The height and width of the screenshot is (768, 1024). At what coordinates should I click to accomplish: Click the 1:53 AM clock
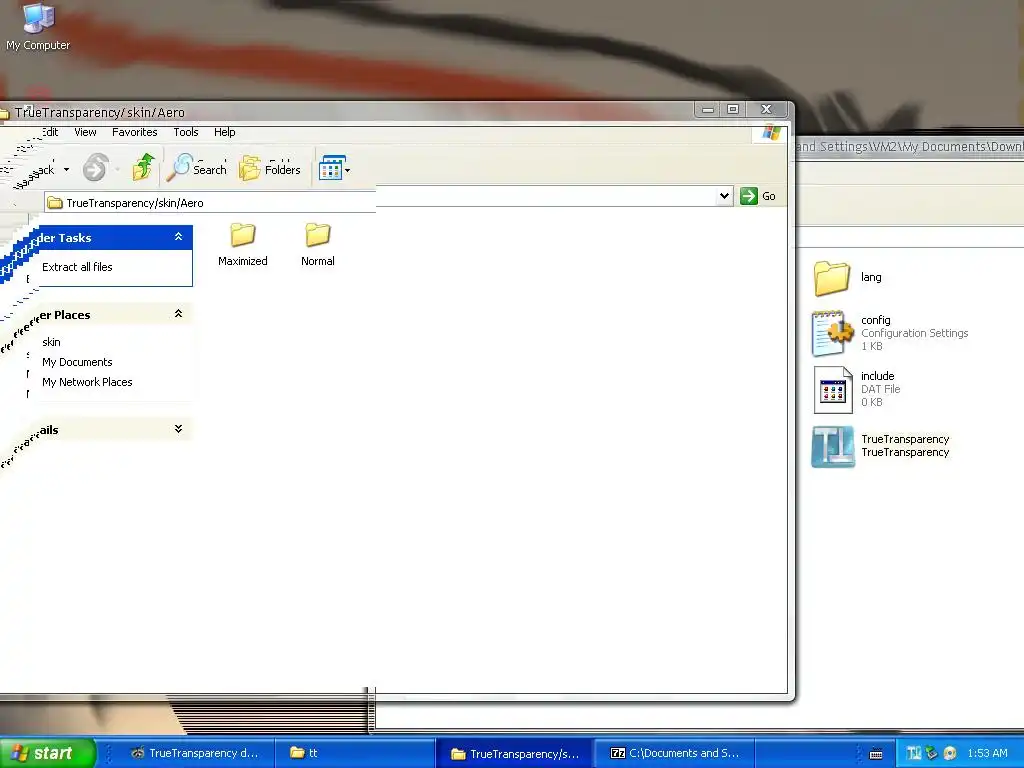pos(987,754)
